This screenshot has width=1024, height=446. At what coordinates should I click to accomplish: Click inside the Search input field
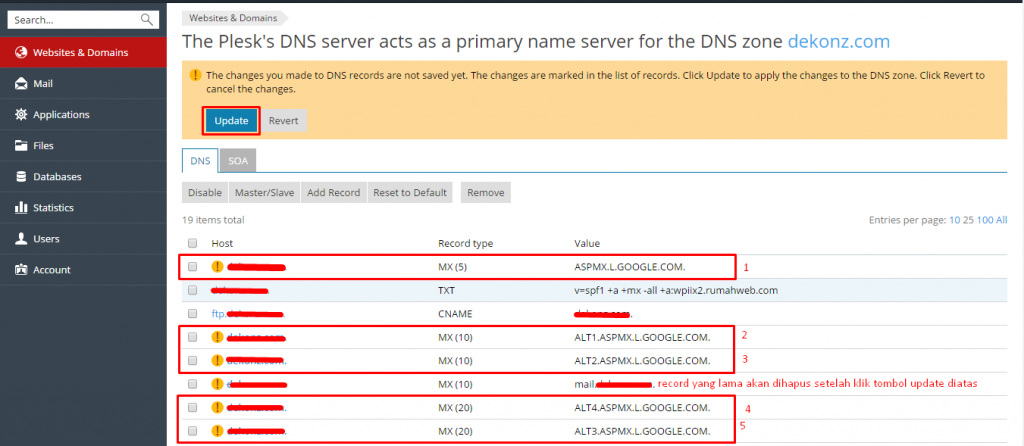75,20
